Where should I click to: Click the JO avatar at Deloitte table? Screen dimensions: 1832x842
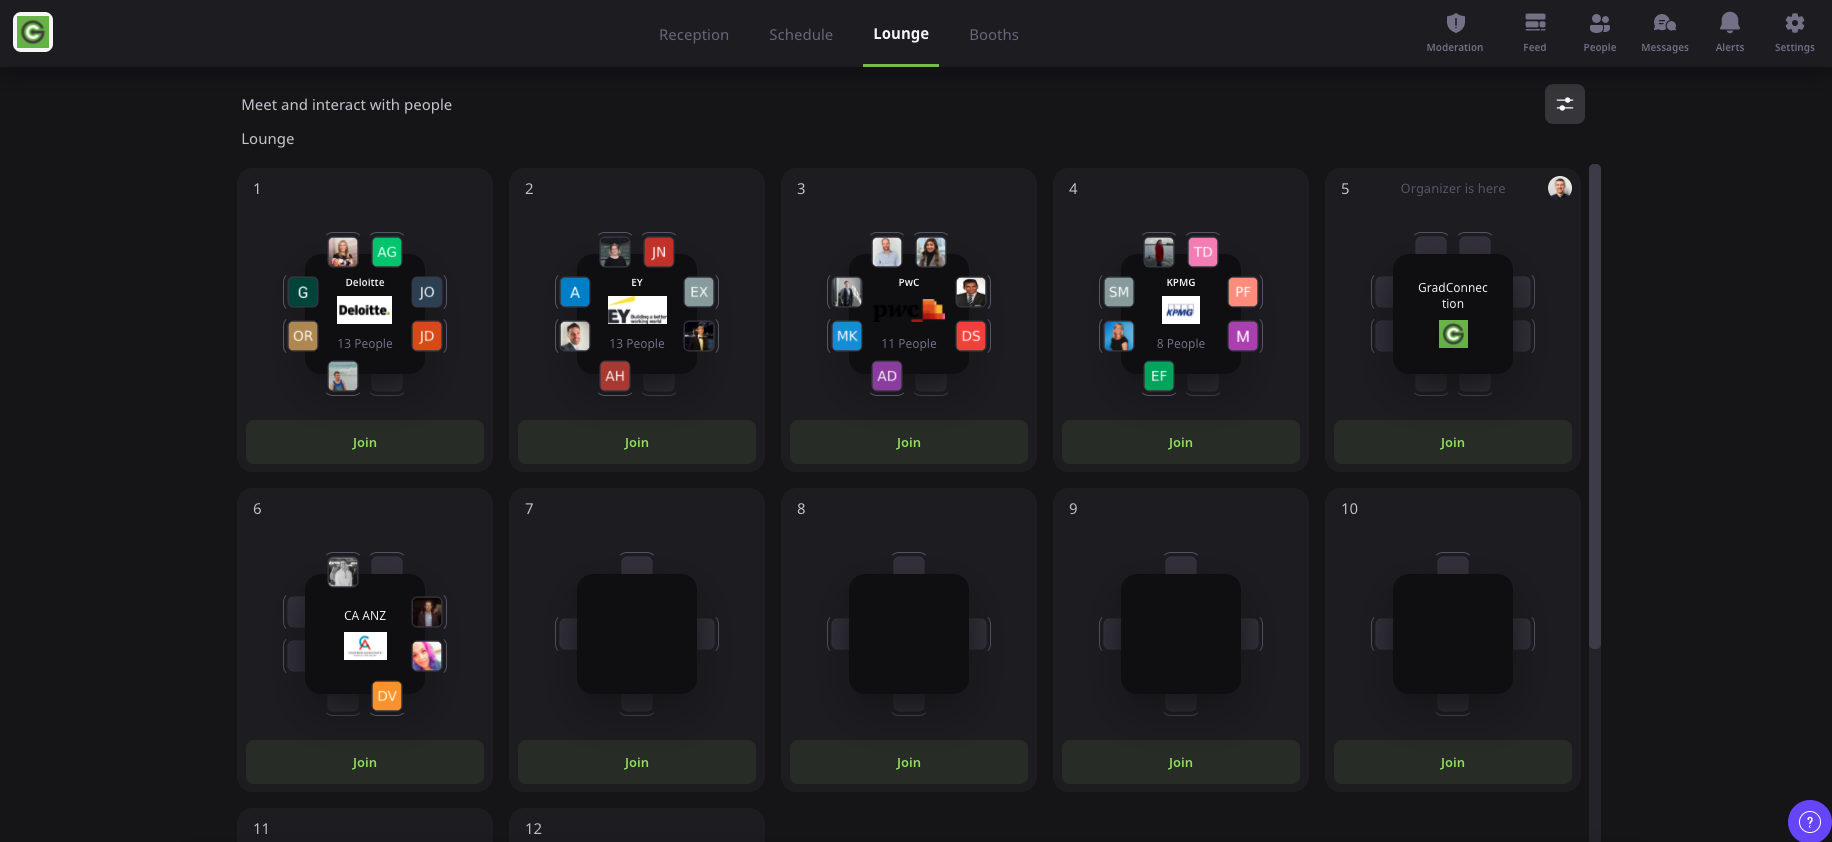427,292
